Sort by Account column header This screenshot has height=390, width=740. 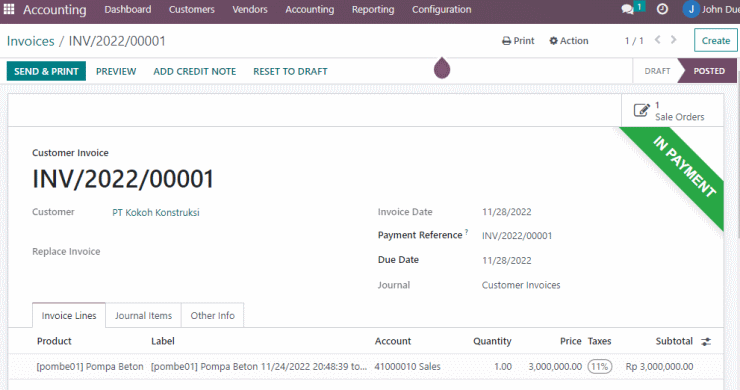(393, 341)
